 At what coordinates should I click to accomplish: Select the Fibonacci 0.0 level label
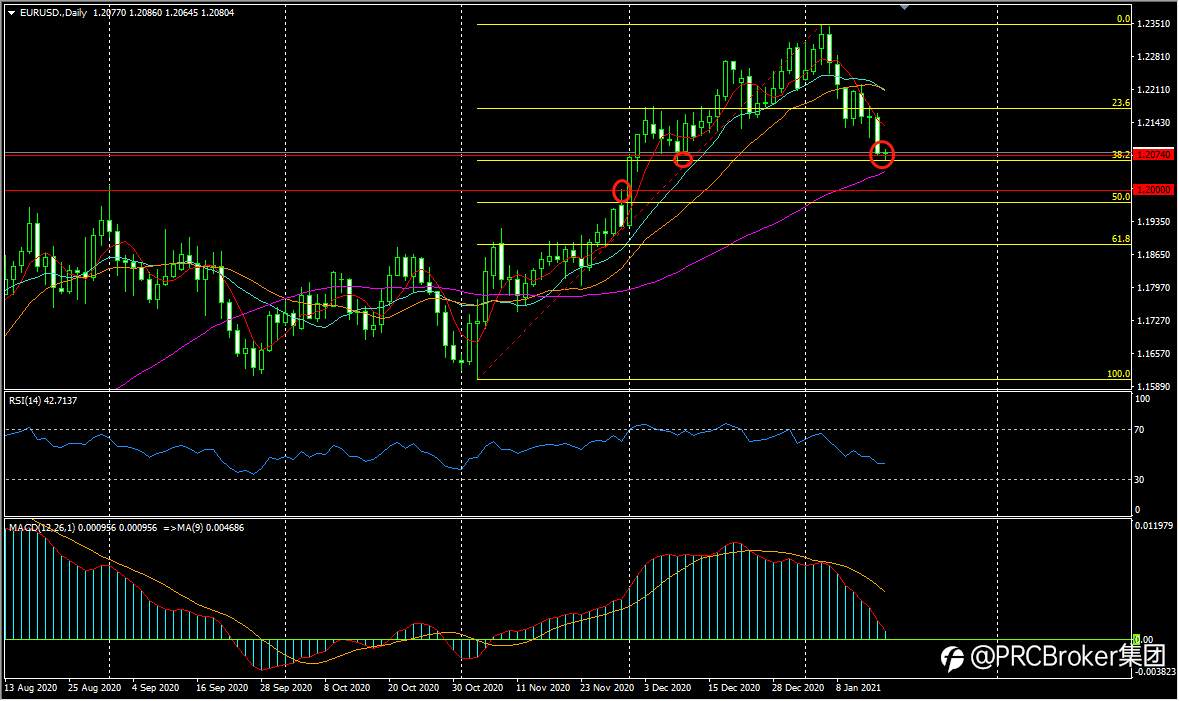coord(1123,19)
